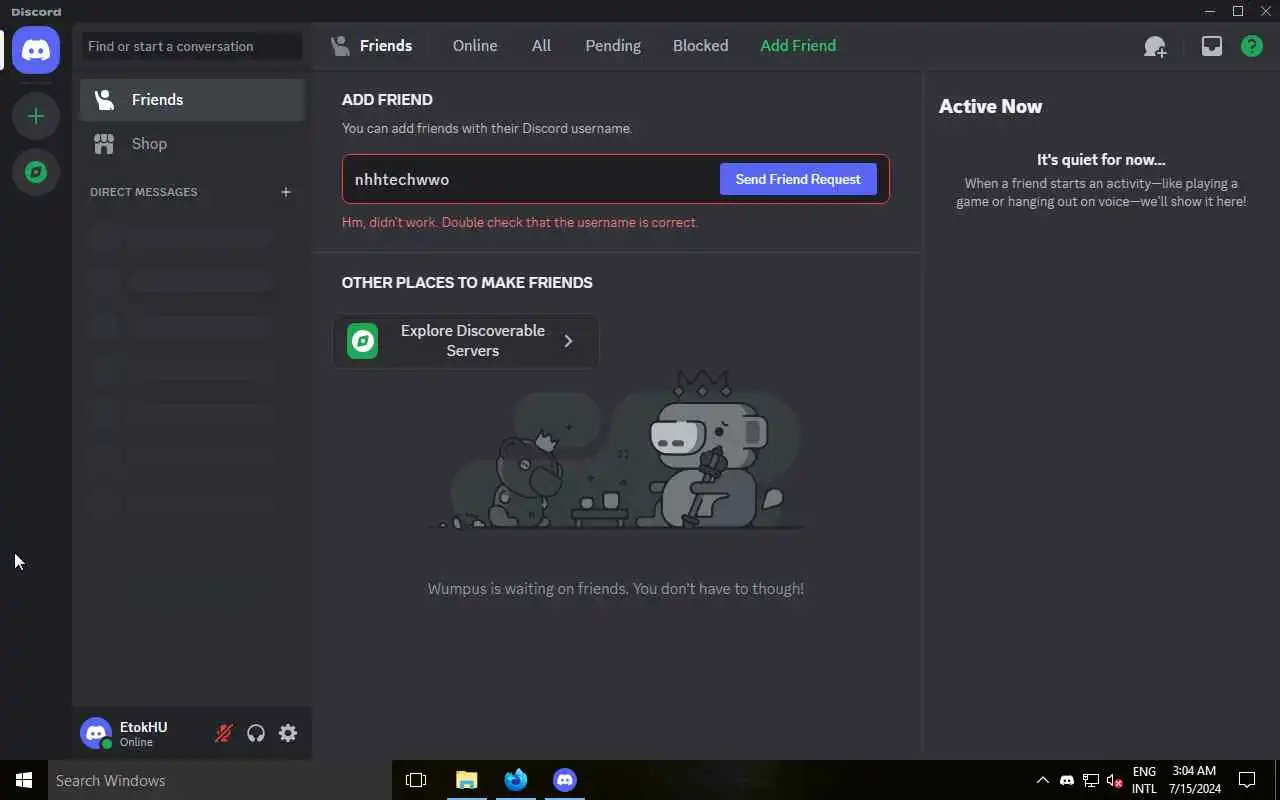The width and height of the screenshot is (1280, 800).
Task: Select Friends in the sidebar
Action: (192, 100)
